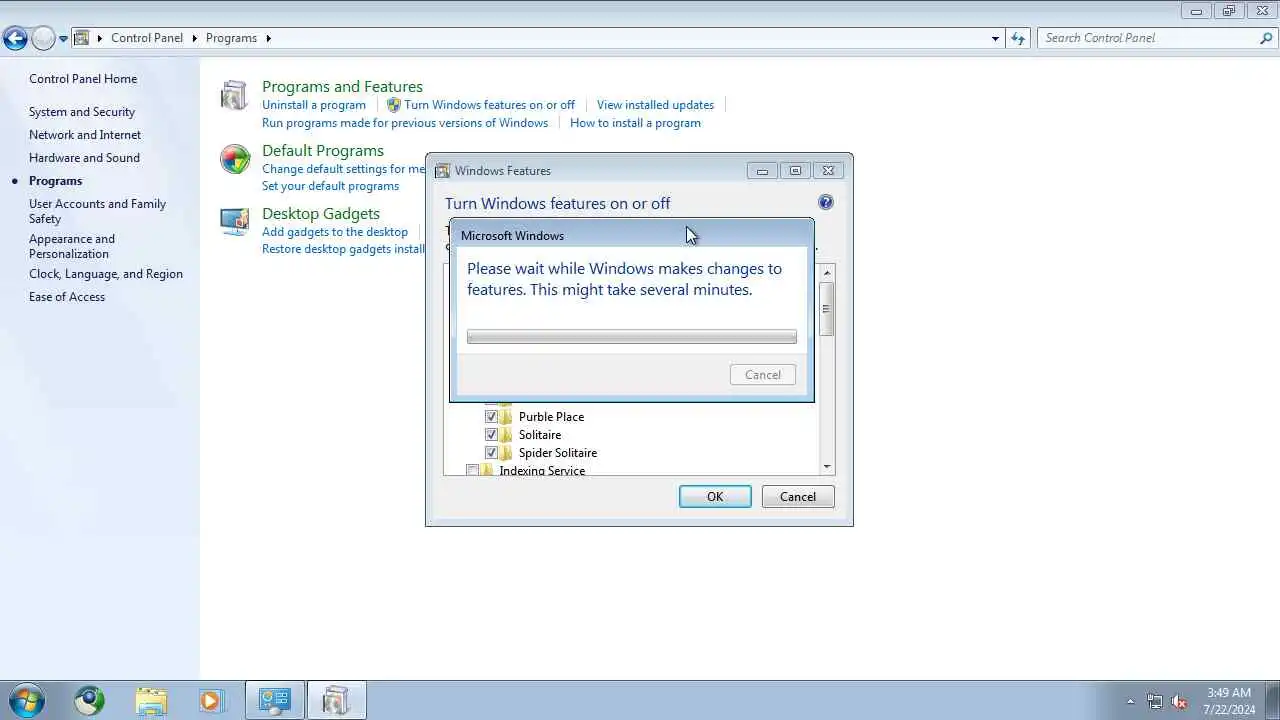Click the shield icon beside Turn Windows features
This screenshot has height=720, width=1280.
pyautogui.click(x=393, y=105)
